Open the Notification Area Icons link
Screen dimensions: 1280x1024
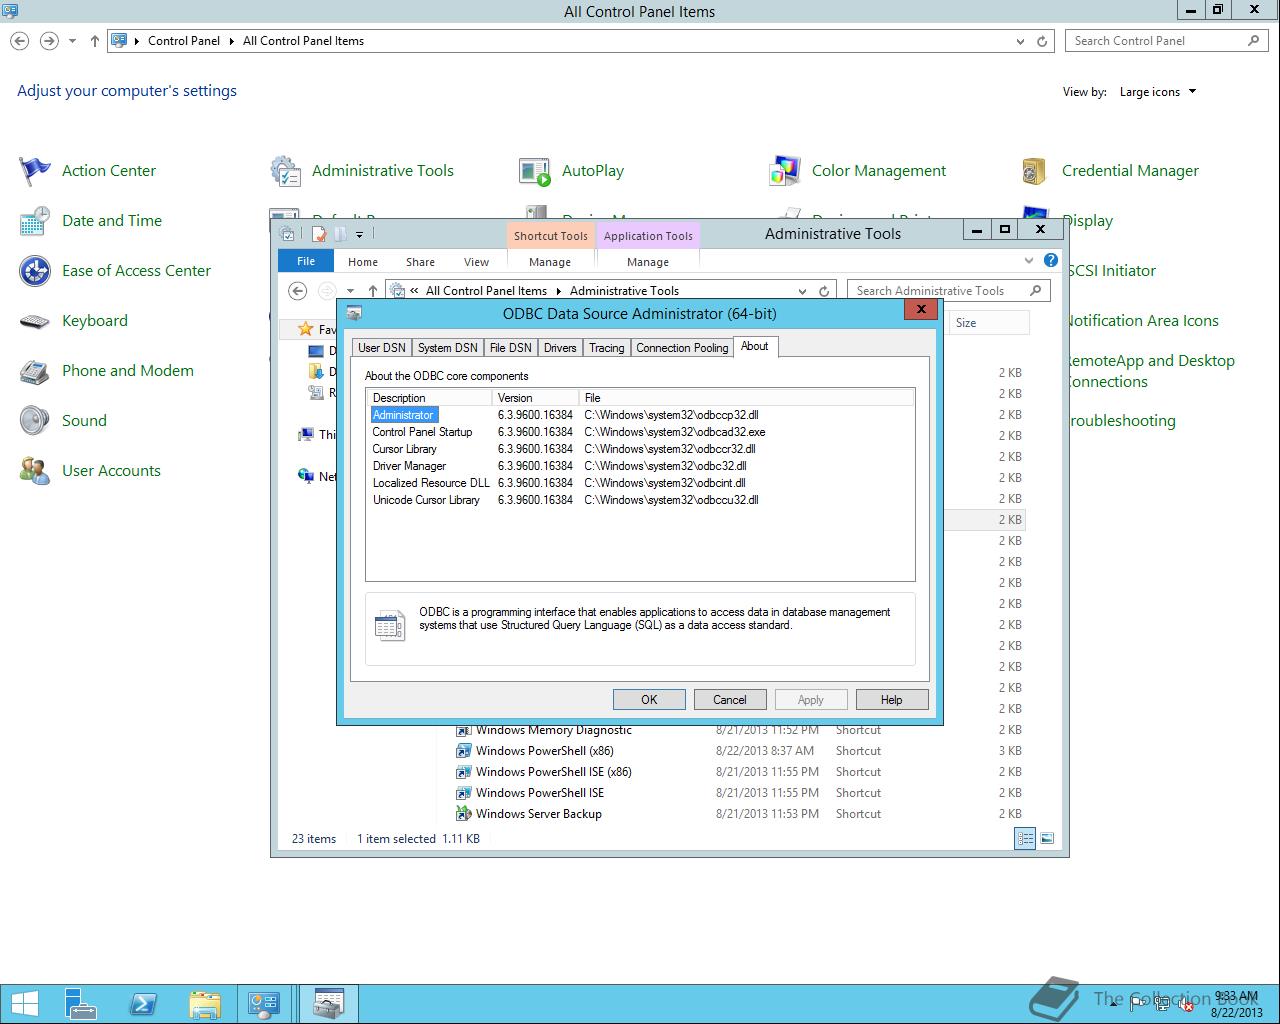[1143, 321]
